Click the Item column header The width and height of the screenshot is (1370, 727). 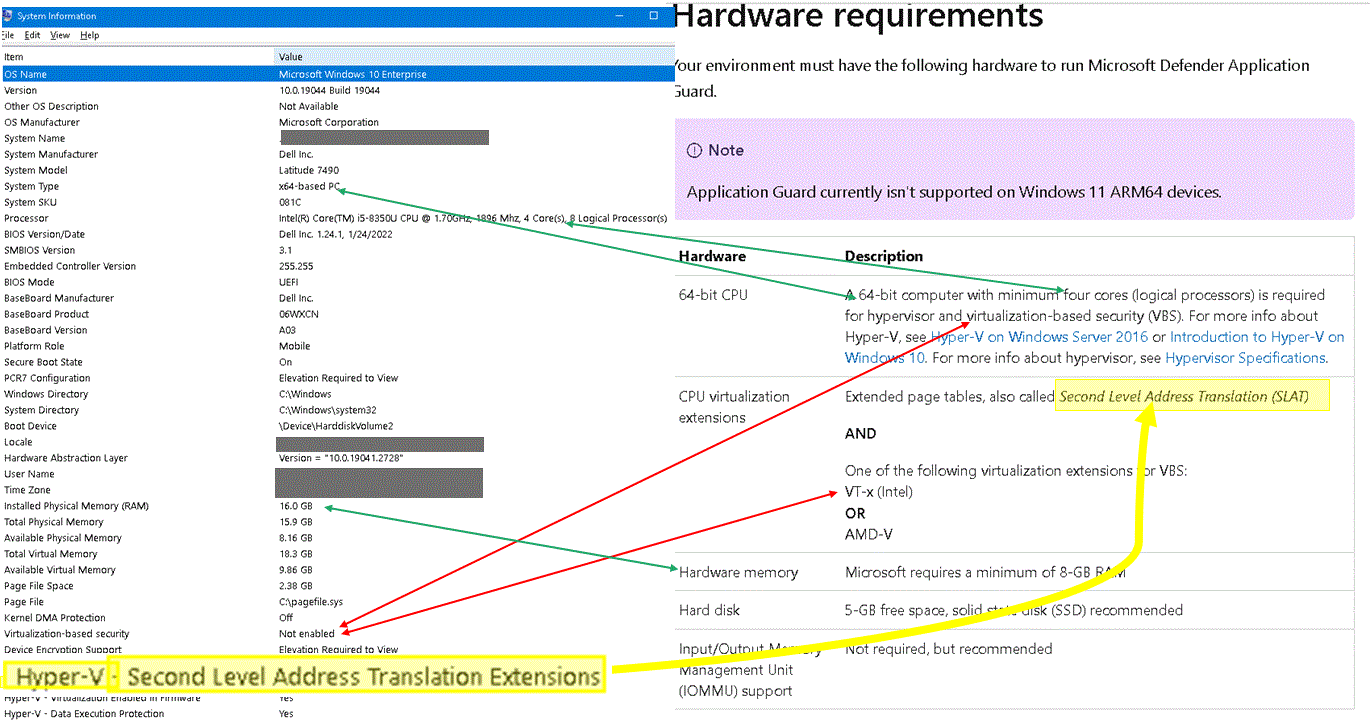click(137, 57)
